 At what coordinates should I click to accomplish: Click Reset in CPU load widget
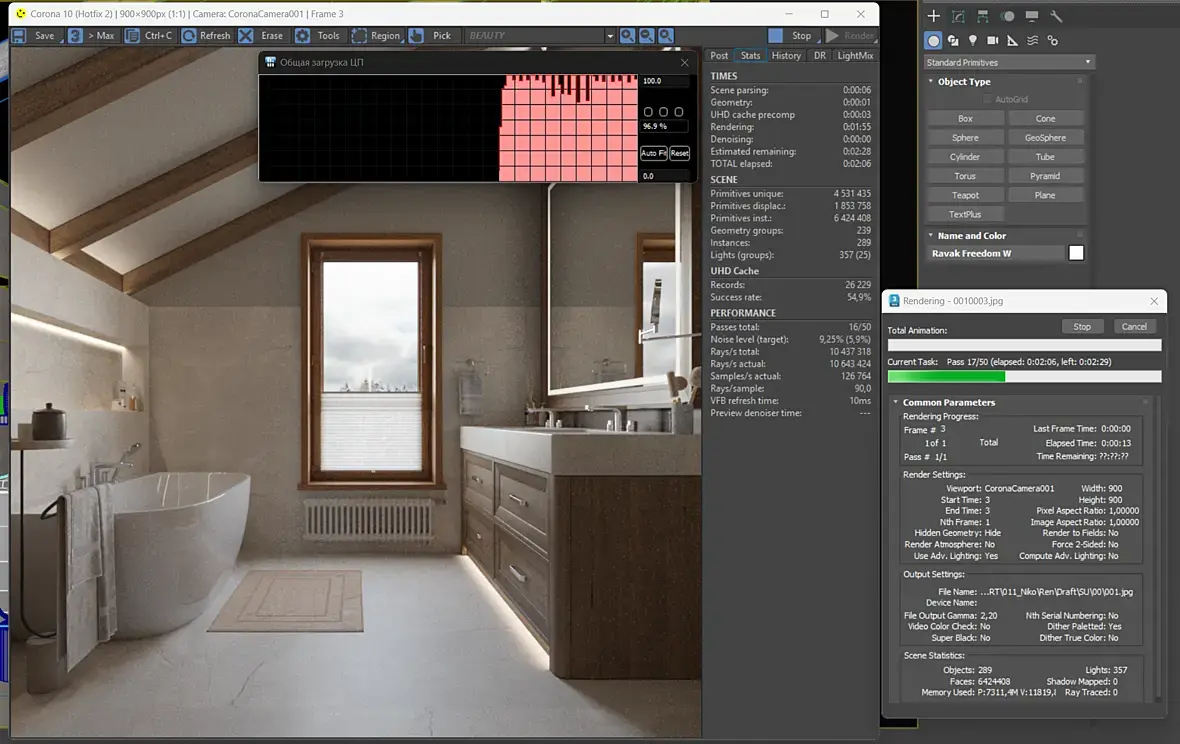point(680,153)
